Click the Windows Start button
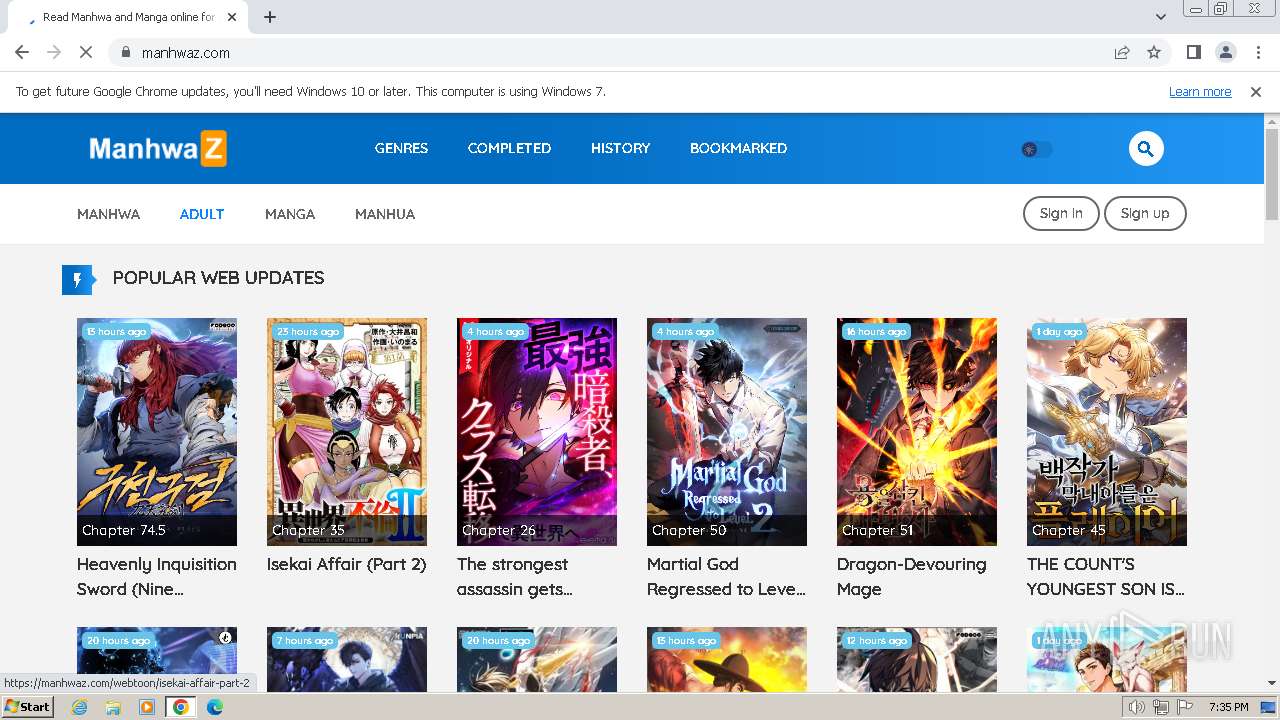 pyautogui.click(x=28, y=706)
